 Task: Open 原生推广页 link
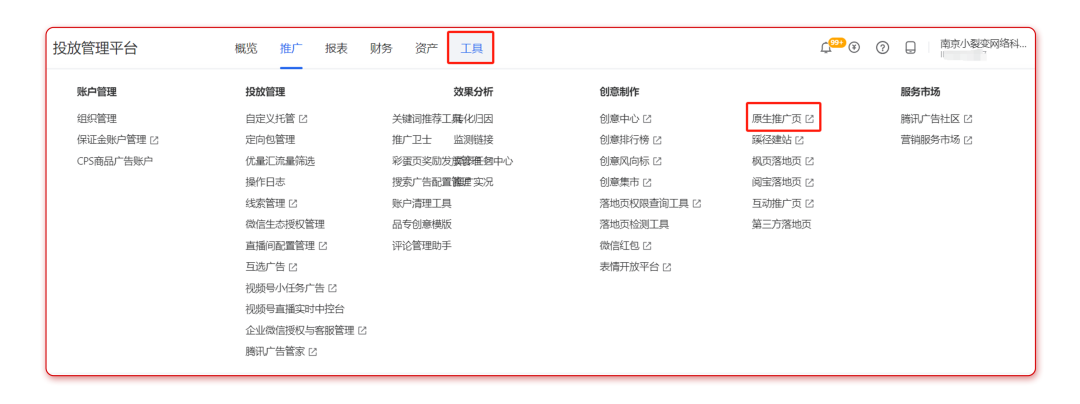[776, 119]
